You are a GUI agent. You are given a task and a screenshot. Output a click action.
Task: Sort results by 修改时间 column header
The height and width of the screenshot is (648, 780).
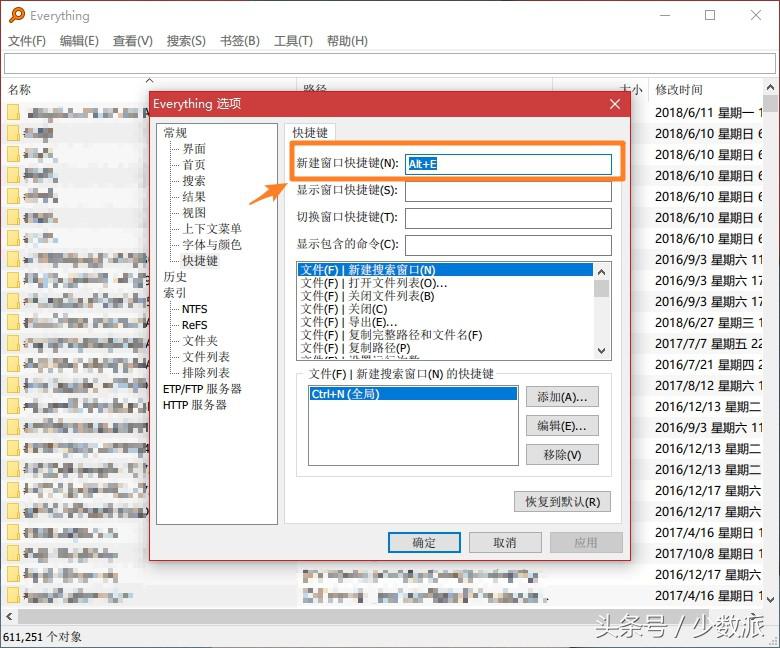pos(679,90)
